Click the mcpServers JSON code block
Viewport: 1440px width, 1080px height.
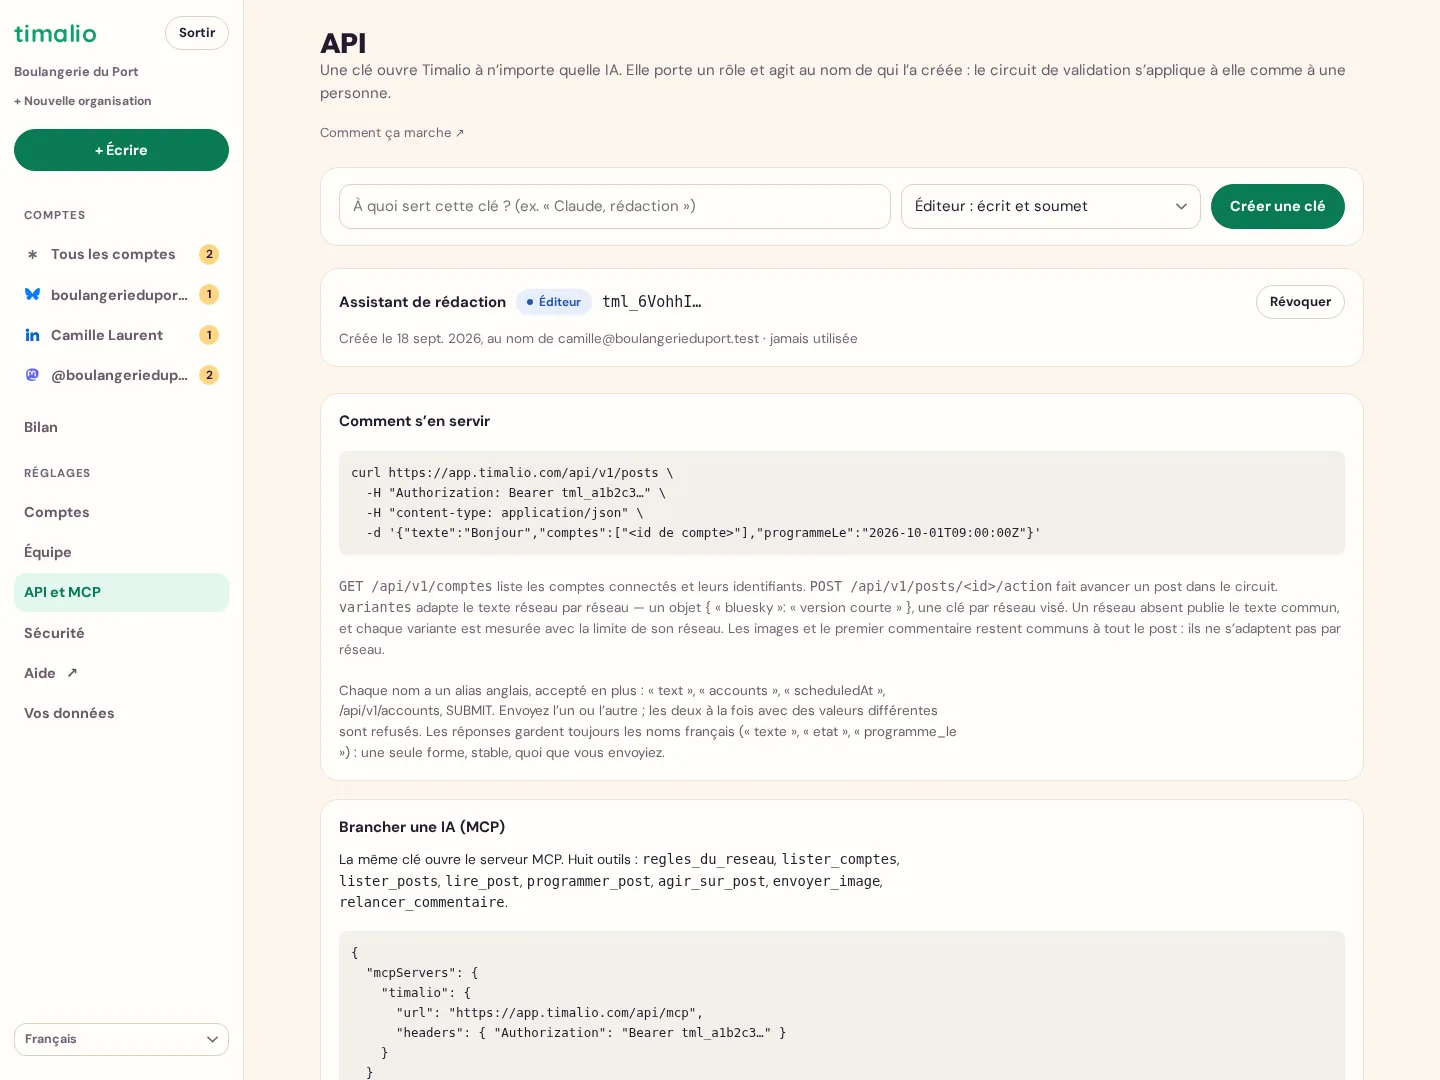pyautogui.click(x=842, y=1005)
